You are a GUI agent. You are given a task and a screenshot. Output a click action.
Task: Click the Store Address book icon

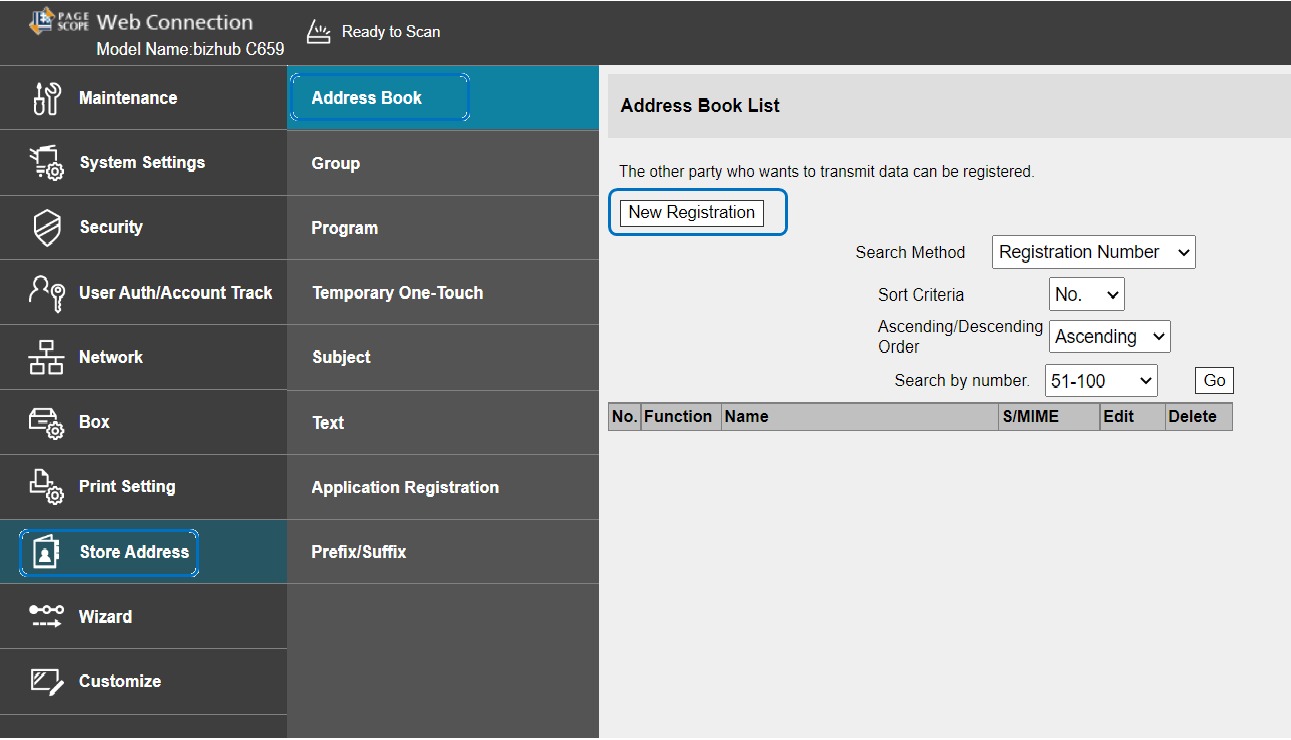pos(47,553)
